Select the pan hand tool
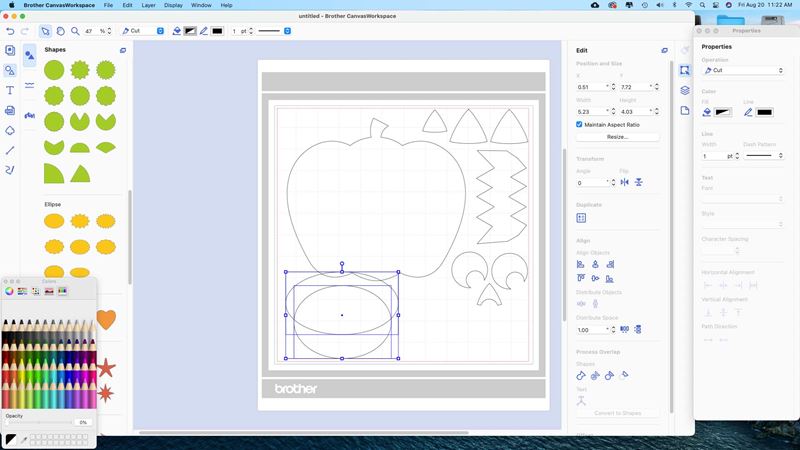Screen dimensions: 800x450 point(60,31)
